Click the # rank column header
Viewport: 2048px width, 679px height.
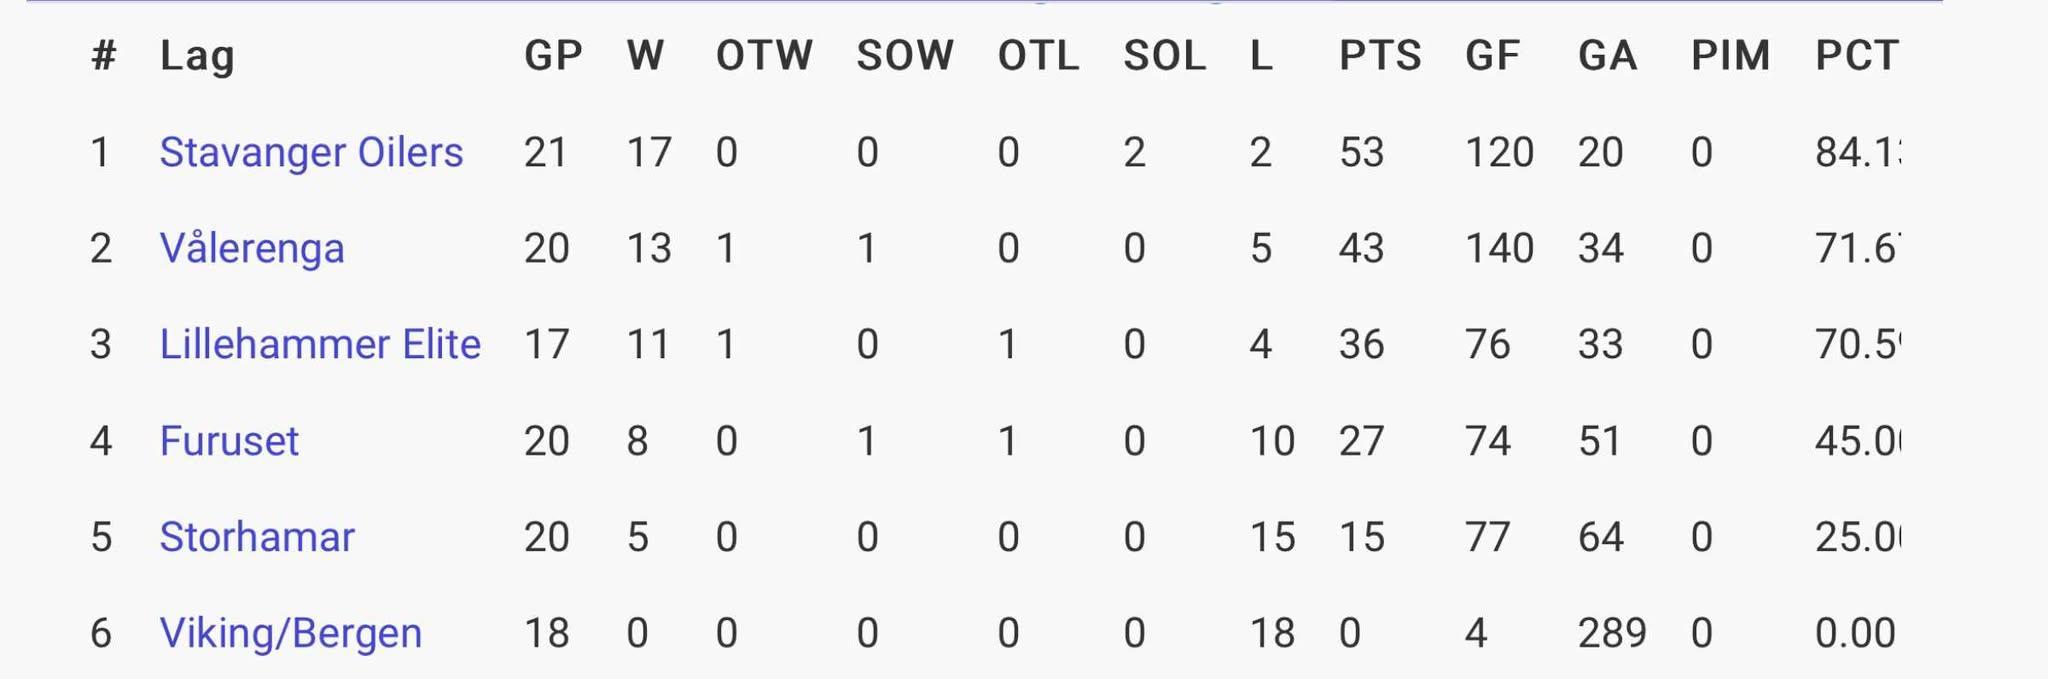point(103,56)
